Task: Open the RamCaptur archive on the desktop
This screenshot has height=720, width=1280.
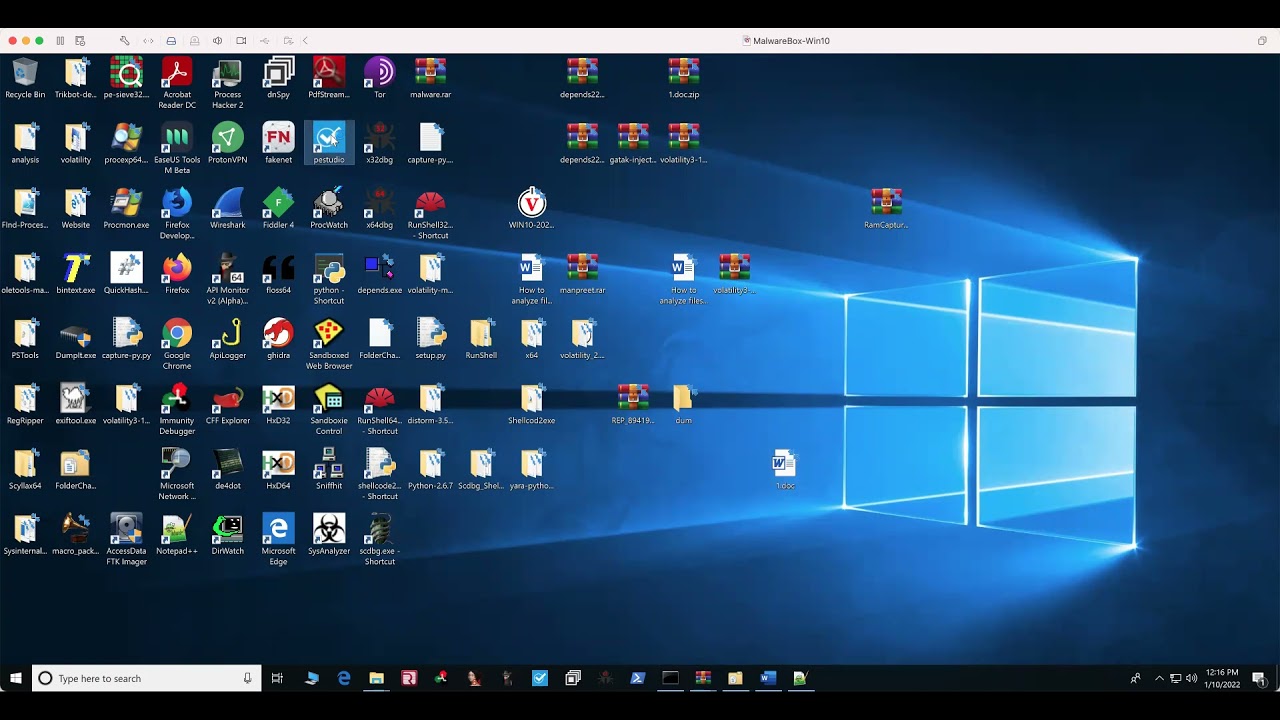Action: pyautogui.click(x=886, y=208)
